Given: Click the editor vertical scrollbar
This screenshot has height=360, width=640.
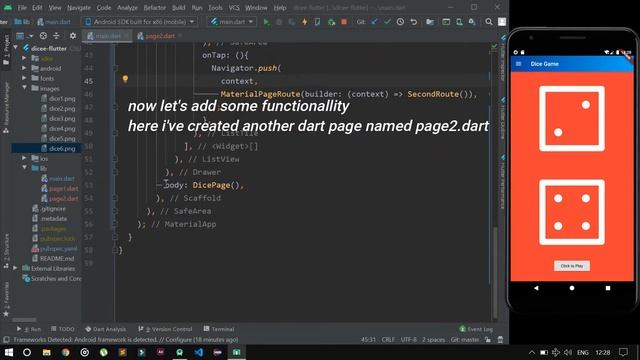Looking at the screenshot, I should tap(495, 273).
